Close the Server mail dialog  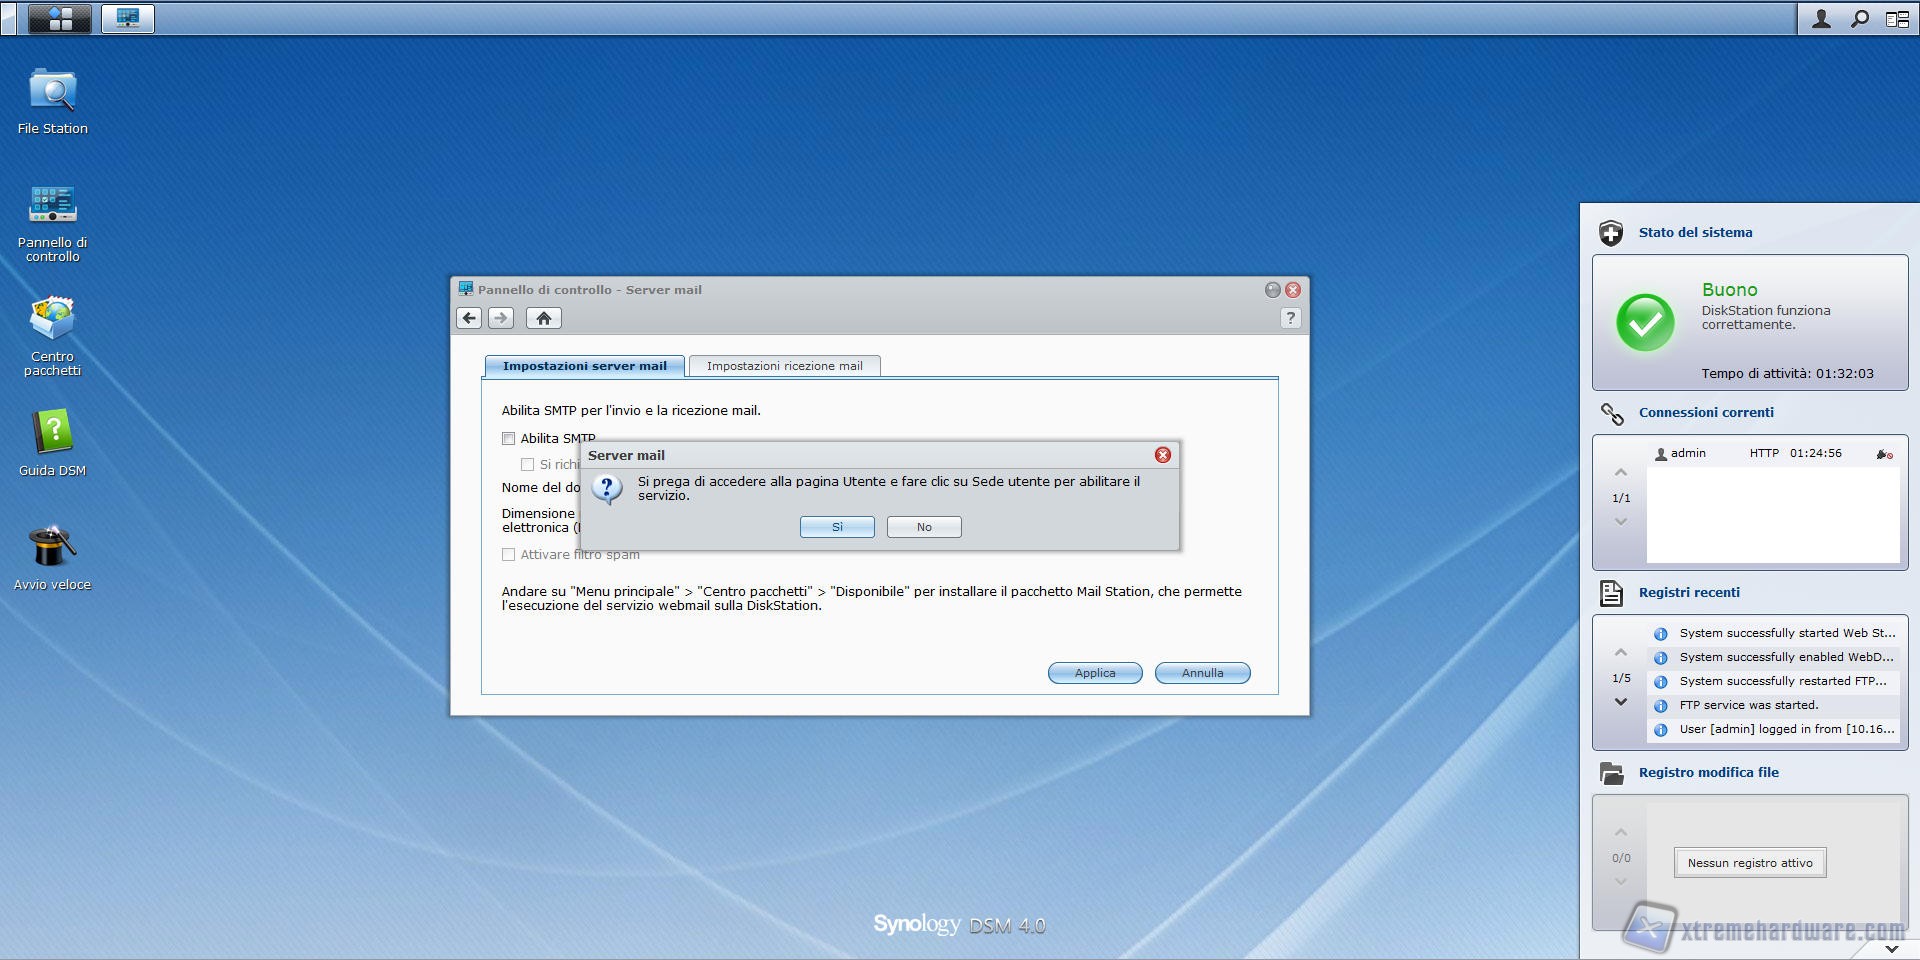click(1162, 455)
